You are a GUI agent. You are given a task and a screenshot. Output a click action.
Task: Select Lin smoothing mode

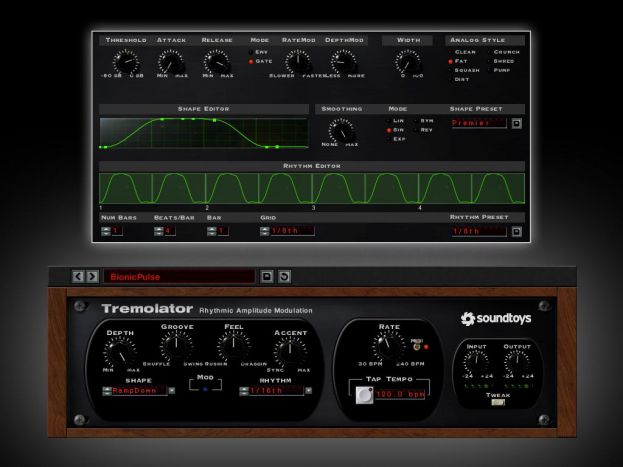[x=389, y=121]
